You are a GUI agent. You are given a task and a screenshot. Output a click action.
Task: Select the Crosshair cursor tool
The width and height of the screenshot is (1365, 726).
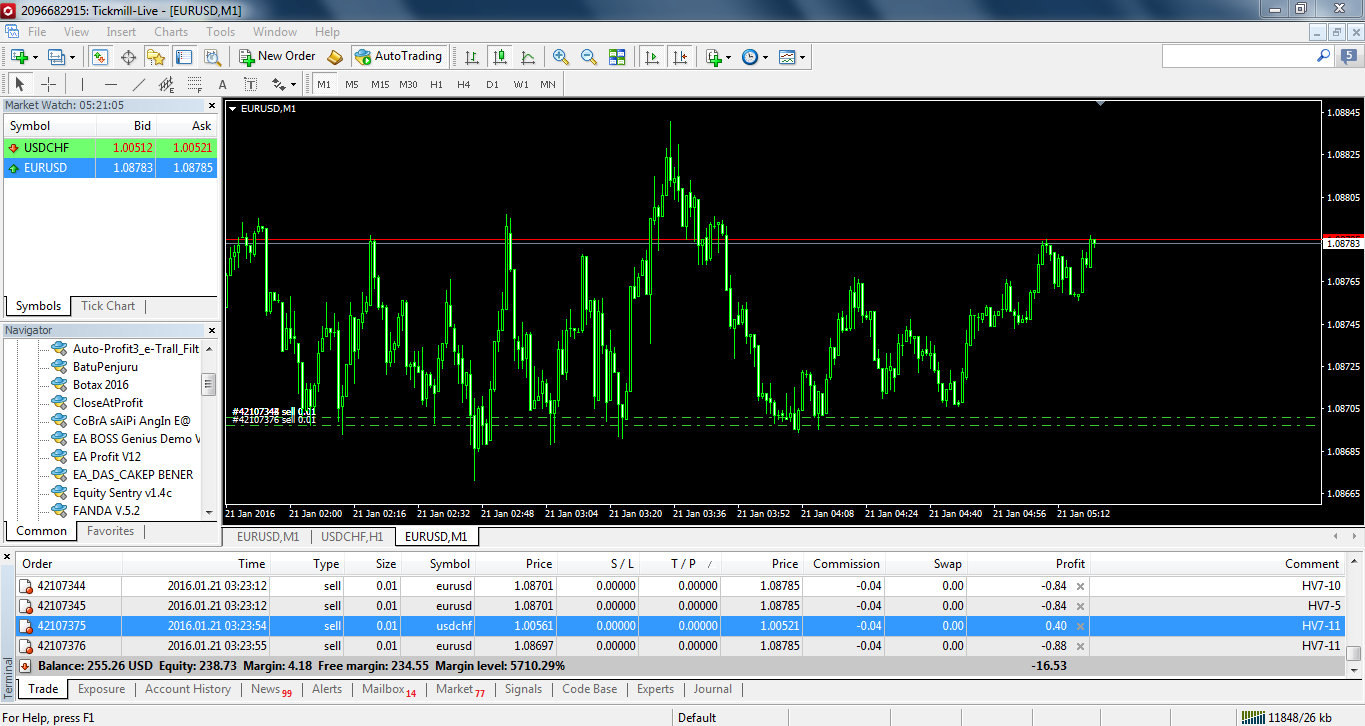click(48, 85)
